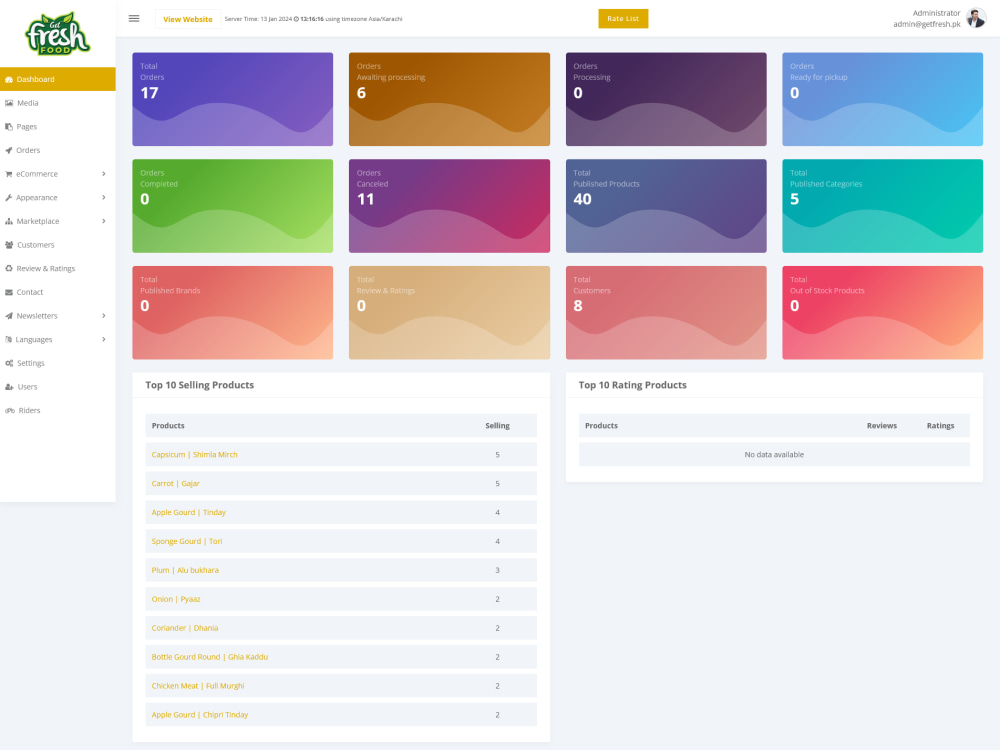The height and width of the screenshot is (750, 1000).
Task: Click the Orders Ready for pickup card
Action: (883, 99)
